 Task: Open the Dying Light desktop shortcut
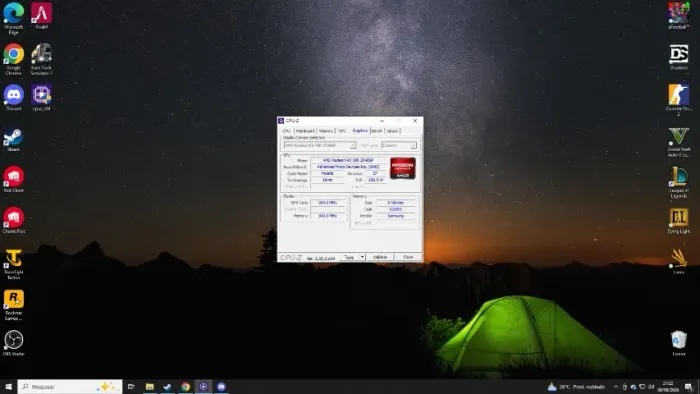pyautogui.click(x=679, y=221)
